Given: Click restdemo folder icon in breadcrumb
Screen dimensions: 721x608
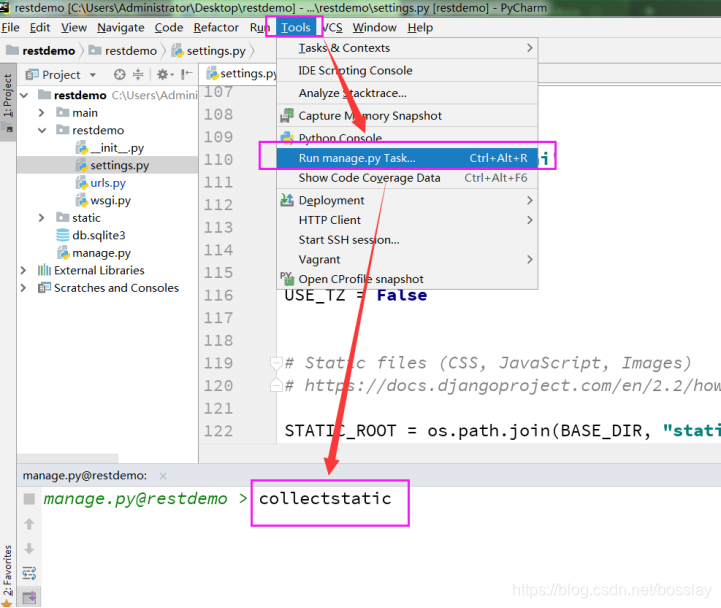Looking at the screenshot, I should tap(95, 51).
